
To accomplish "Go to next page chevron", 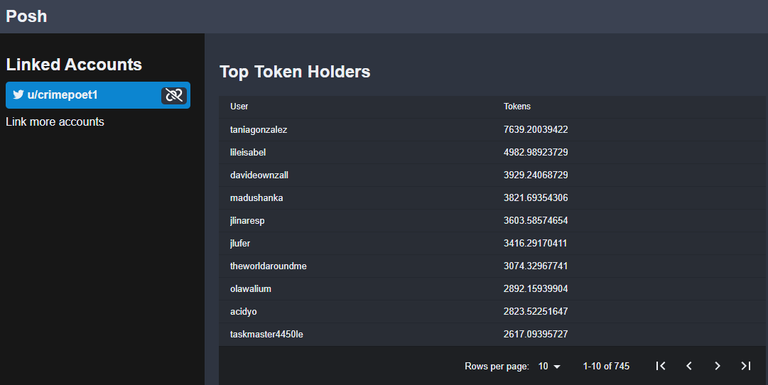I will pyautogui.click(x=717, y=366).
